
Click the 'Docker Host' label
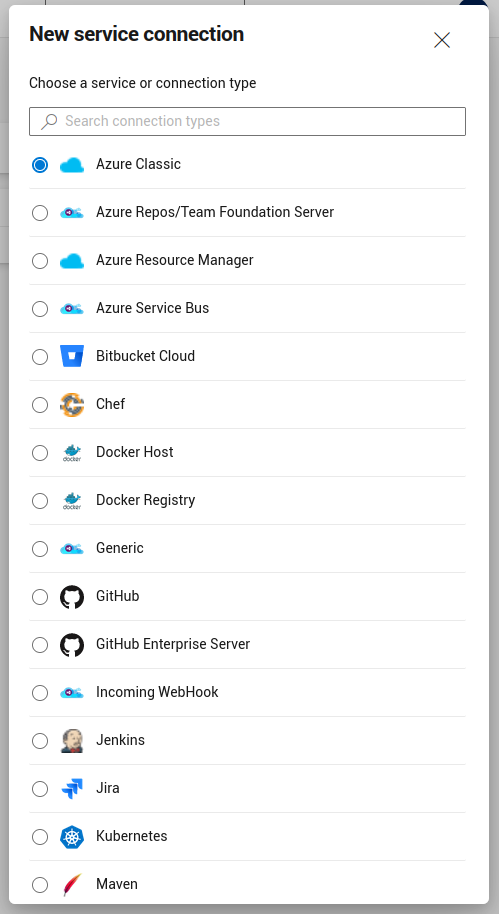[135, 452]
